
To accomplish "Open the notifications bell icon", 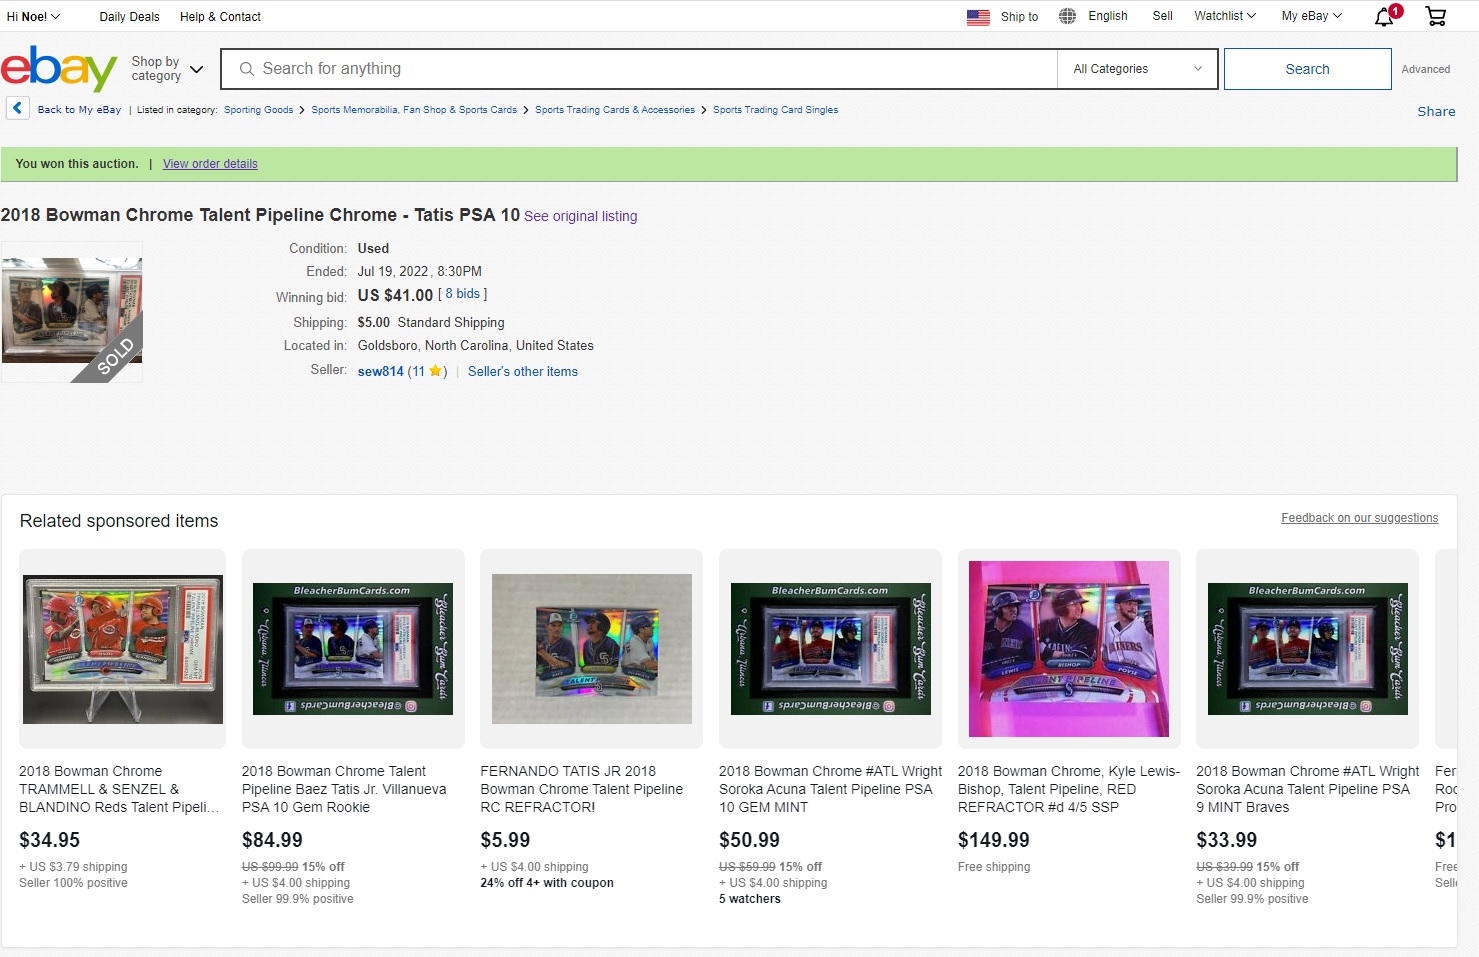I will [1385, 16].
